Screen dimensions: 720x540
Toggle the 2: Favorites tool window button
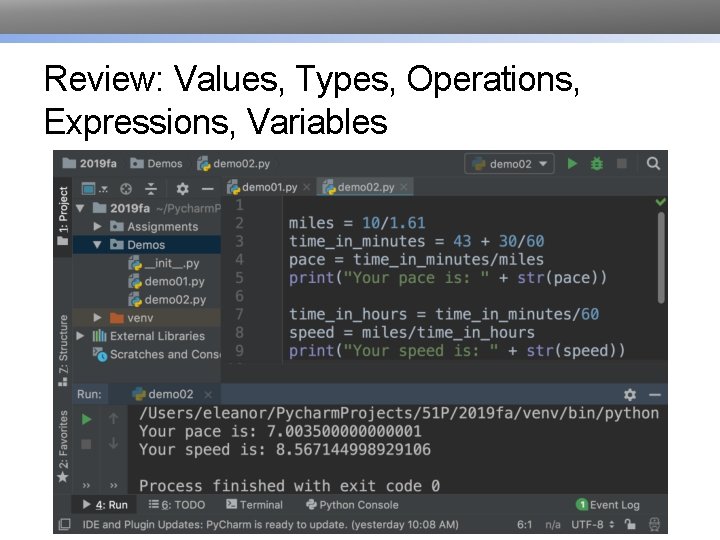point(63,446)
